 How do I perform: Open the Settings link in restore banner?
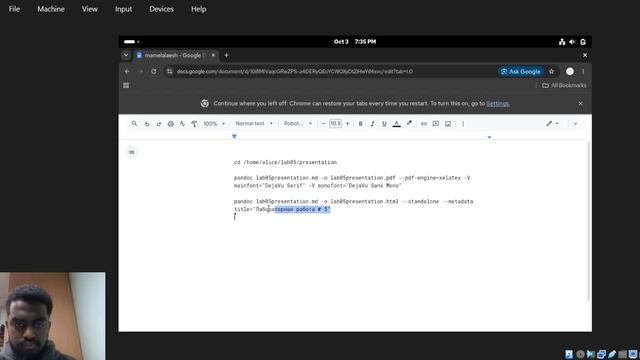tap(498, 104)
